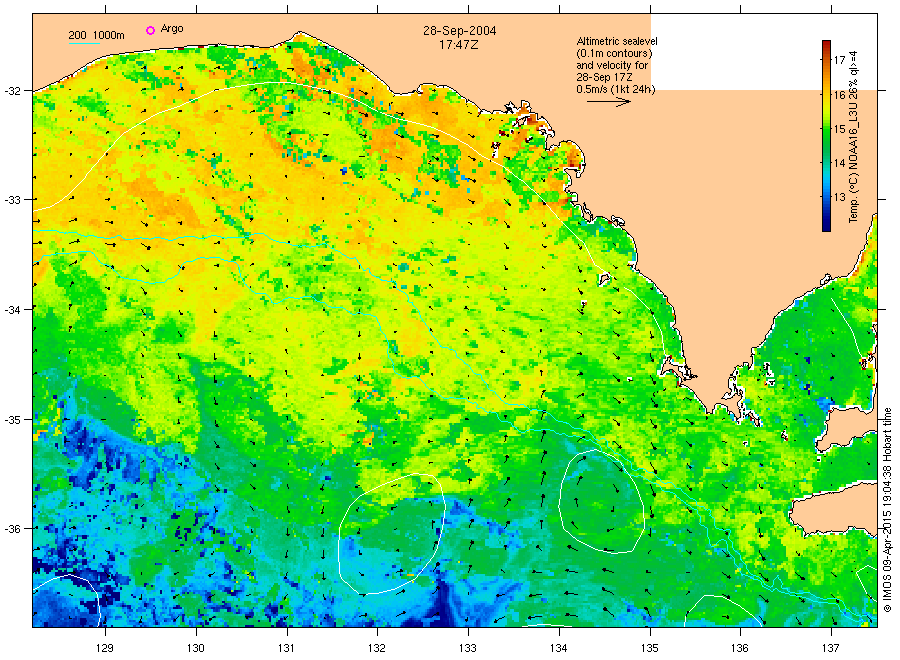Click the IMOS copyright timestamp text
Viewport: 900px width, 660px height.
click(887, 510)
